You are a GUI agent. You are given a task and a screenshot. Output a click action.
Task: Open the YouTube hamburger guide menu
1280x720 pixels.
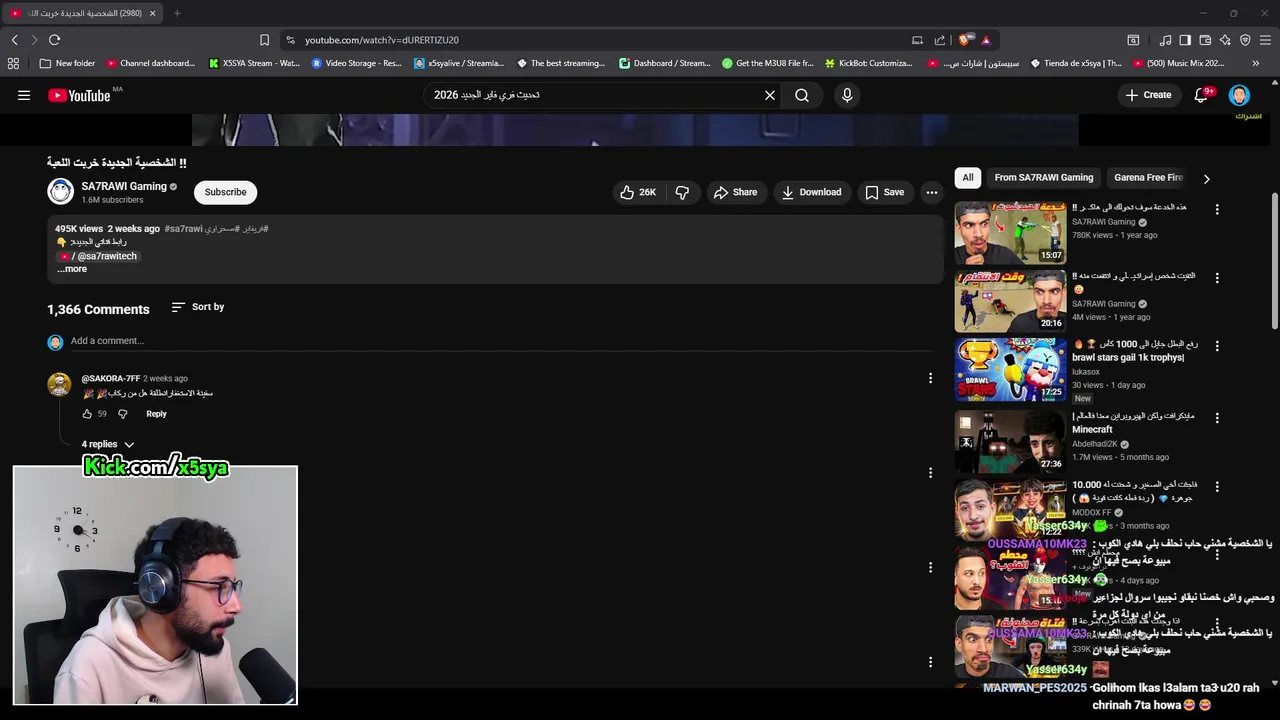click(24, 95)
